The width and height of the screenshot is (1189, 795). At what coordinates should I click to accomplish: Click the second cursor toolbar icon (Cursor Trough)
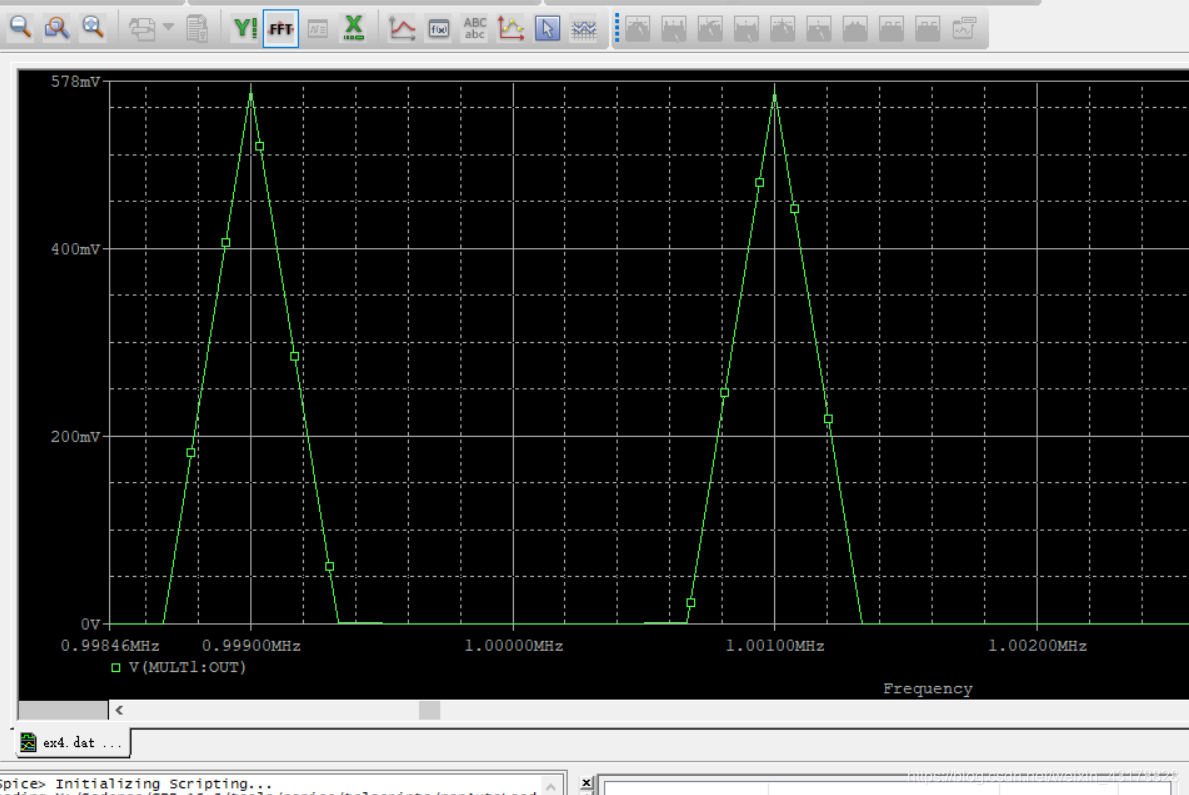point(673,29)
